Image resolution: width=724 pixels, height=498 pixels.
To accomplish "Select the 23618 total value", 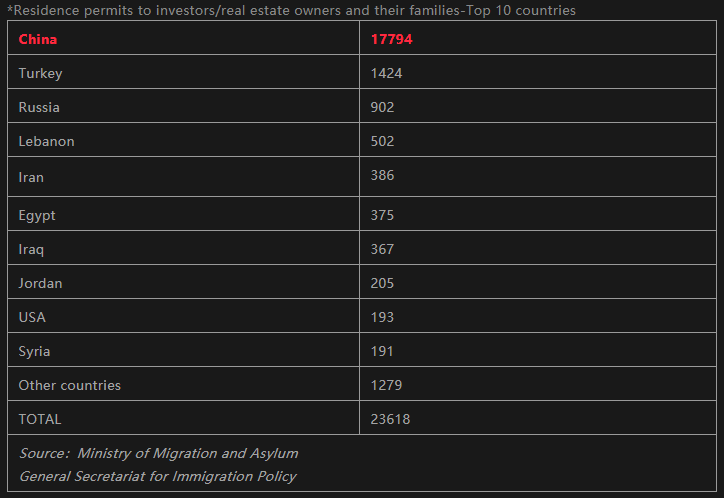I will pos(390,419).
